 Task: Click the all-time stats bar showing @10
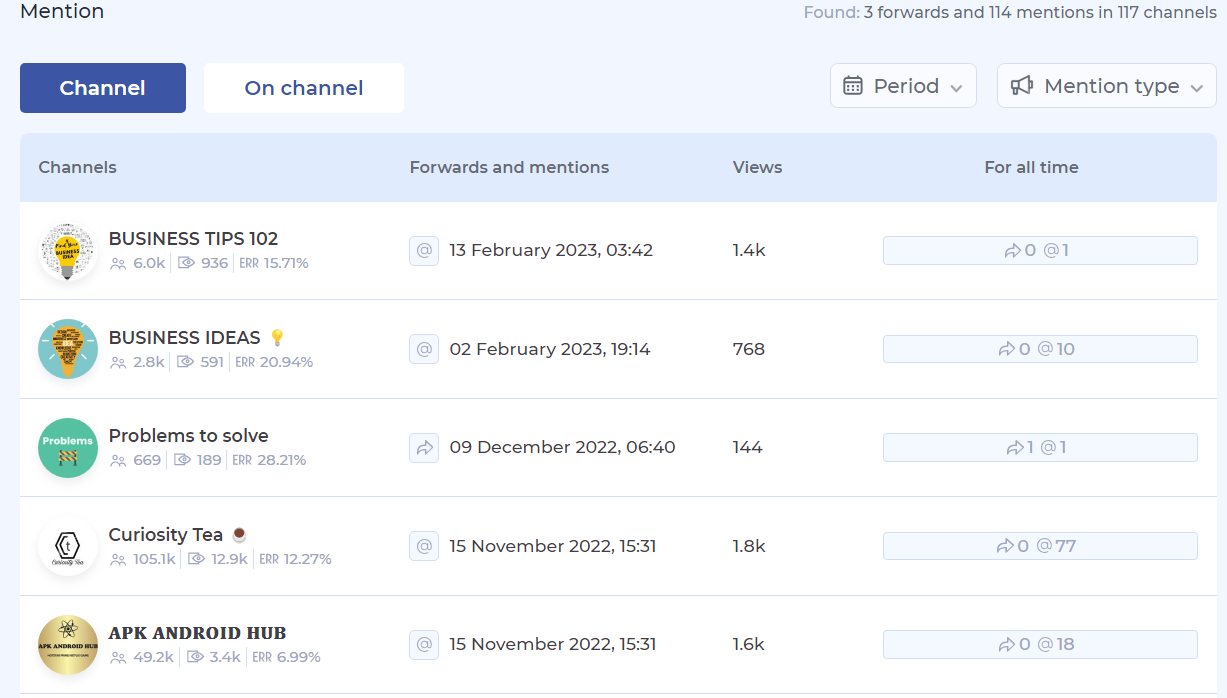pyautogui.click(x=1040, y=349)
